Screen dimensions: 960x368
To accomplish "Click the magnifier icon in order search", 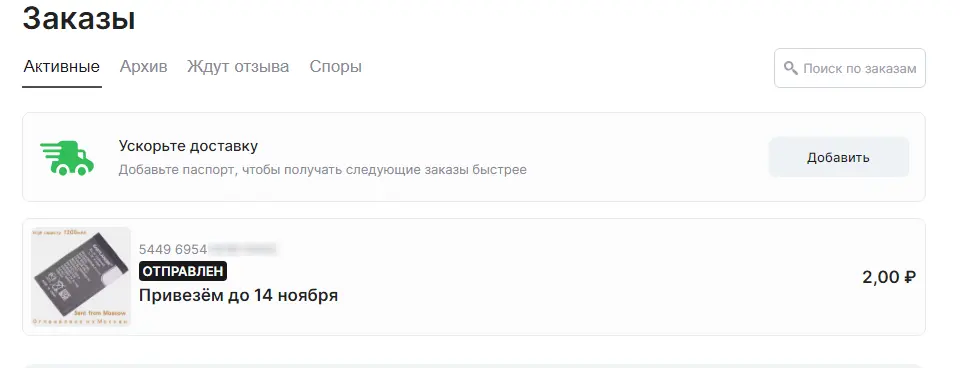I will point(791,68).
